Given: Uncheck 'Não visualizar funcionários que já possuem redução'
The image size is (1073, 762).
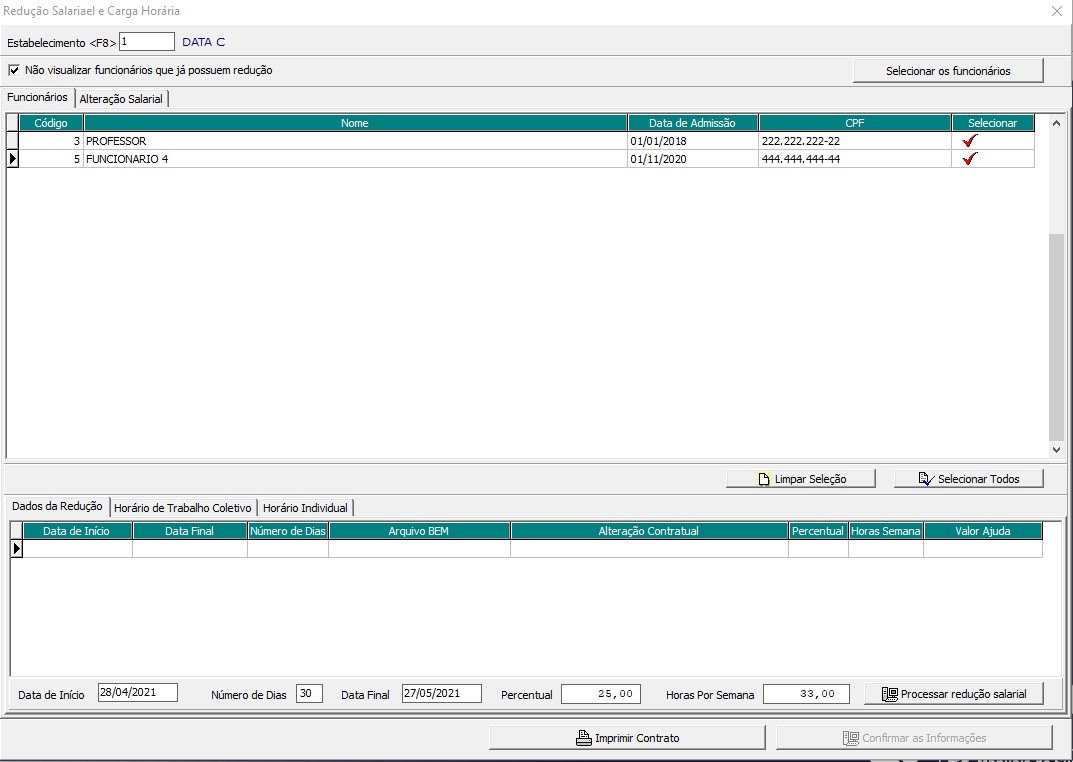Looking at the screenshot, I should pos(14,70).
